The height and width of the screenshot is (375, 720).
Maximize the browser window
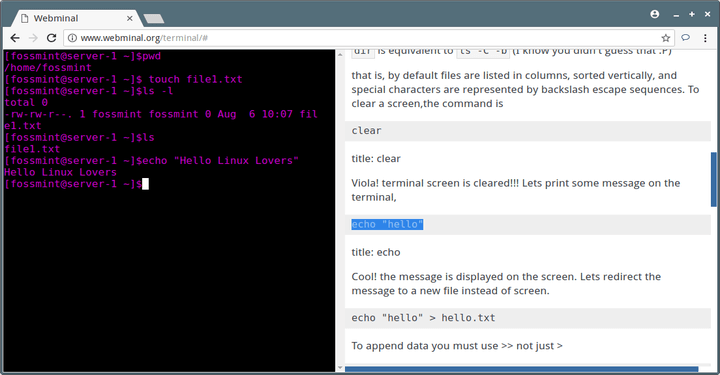(692, 15)
